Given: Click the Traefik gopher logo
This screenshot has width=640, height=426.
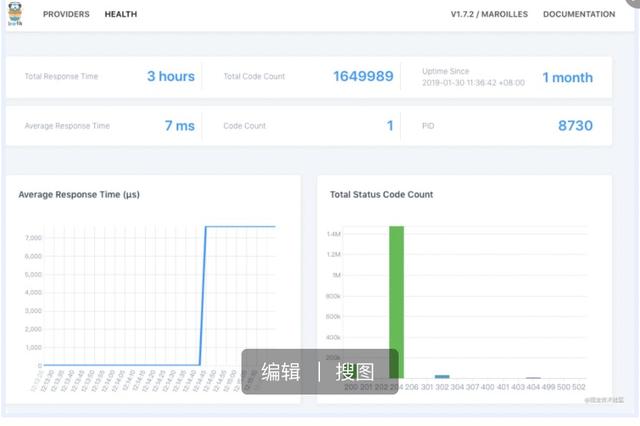Looking at the screenshot, I should pos(15,14).
